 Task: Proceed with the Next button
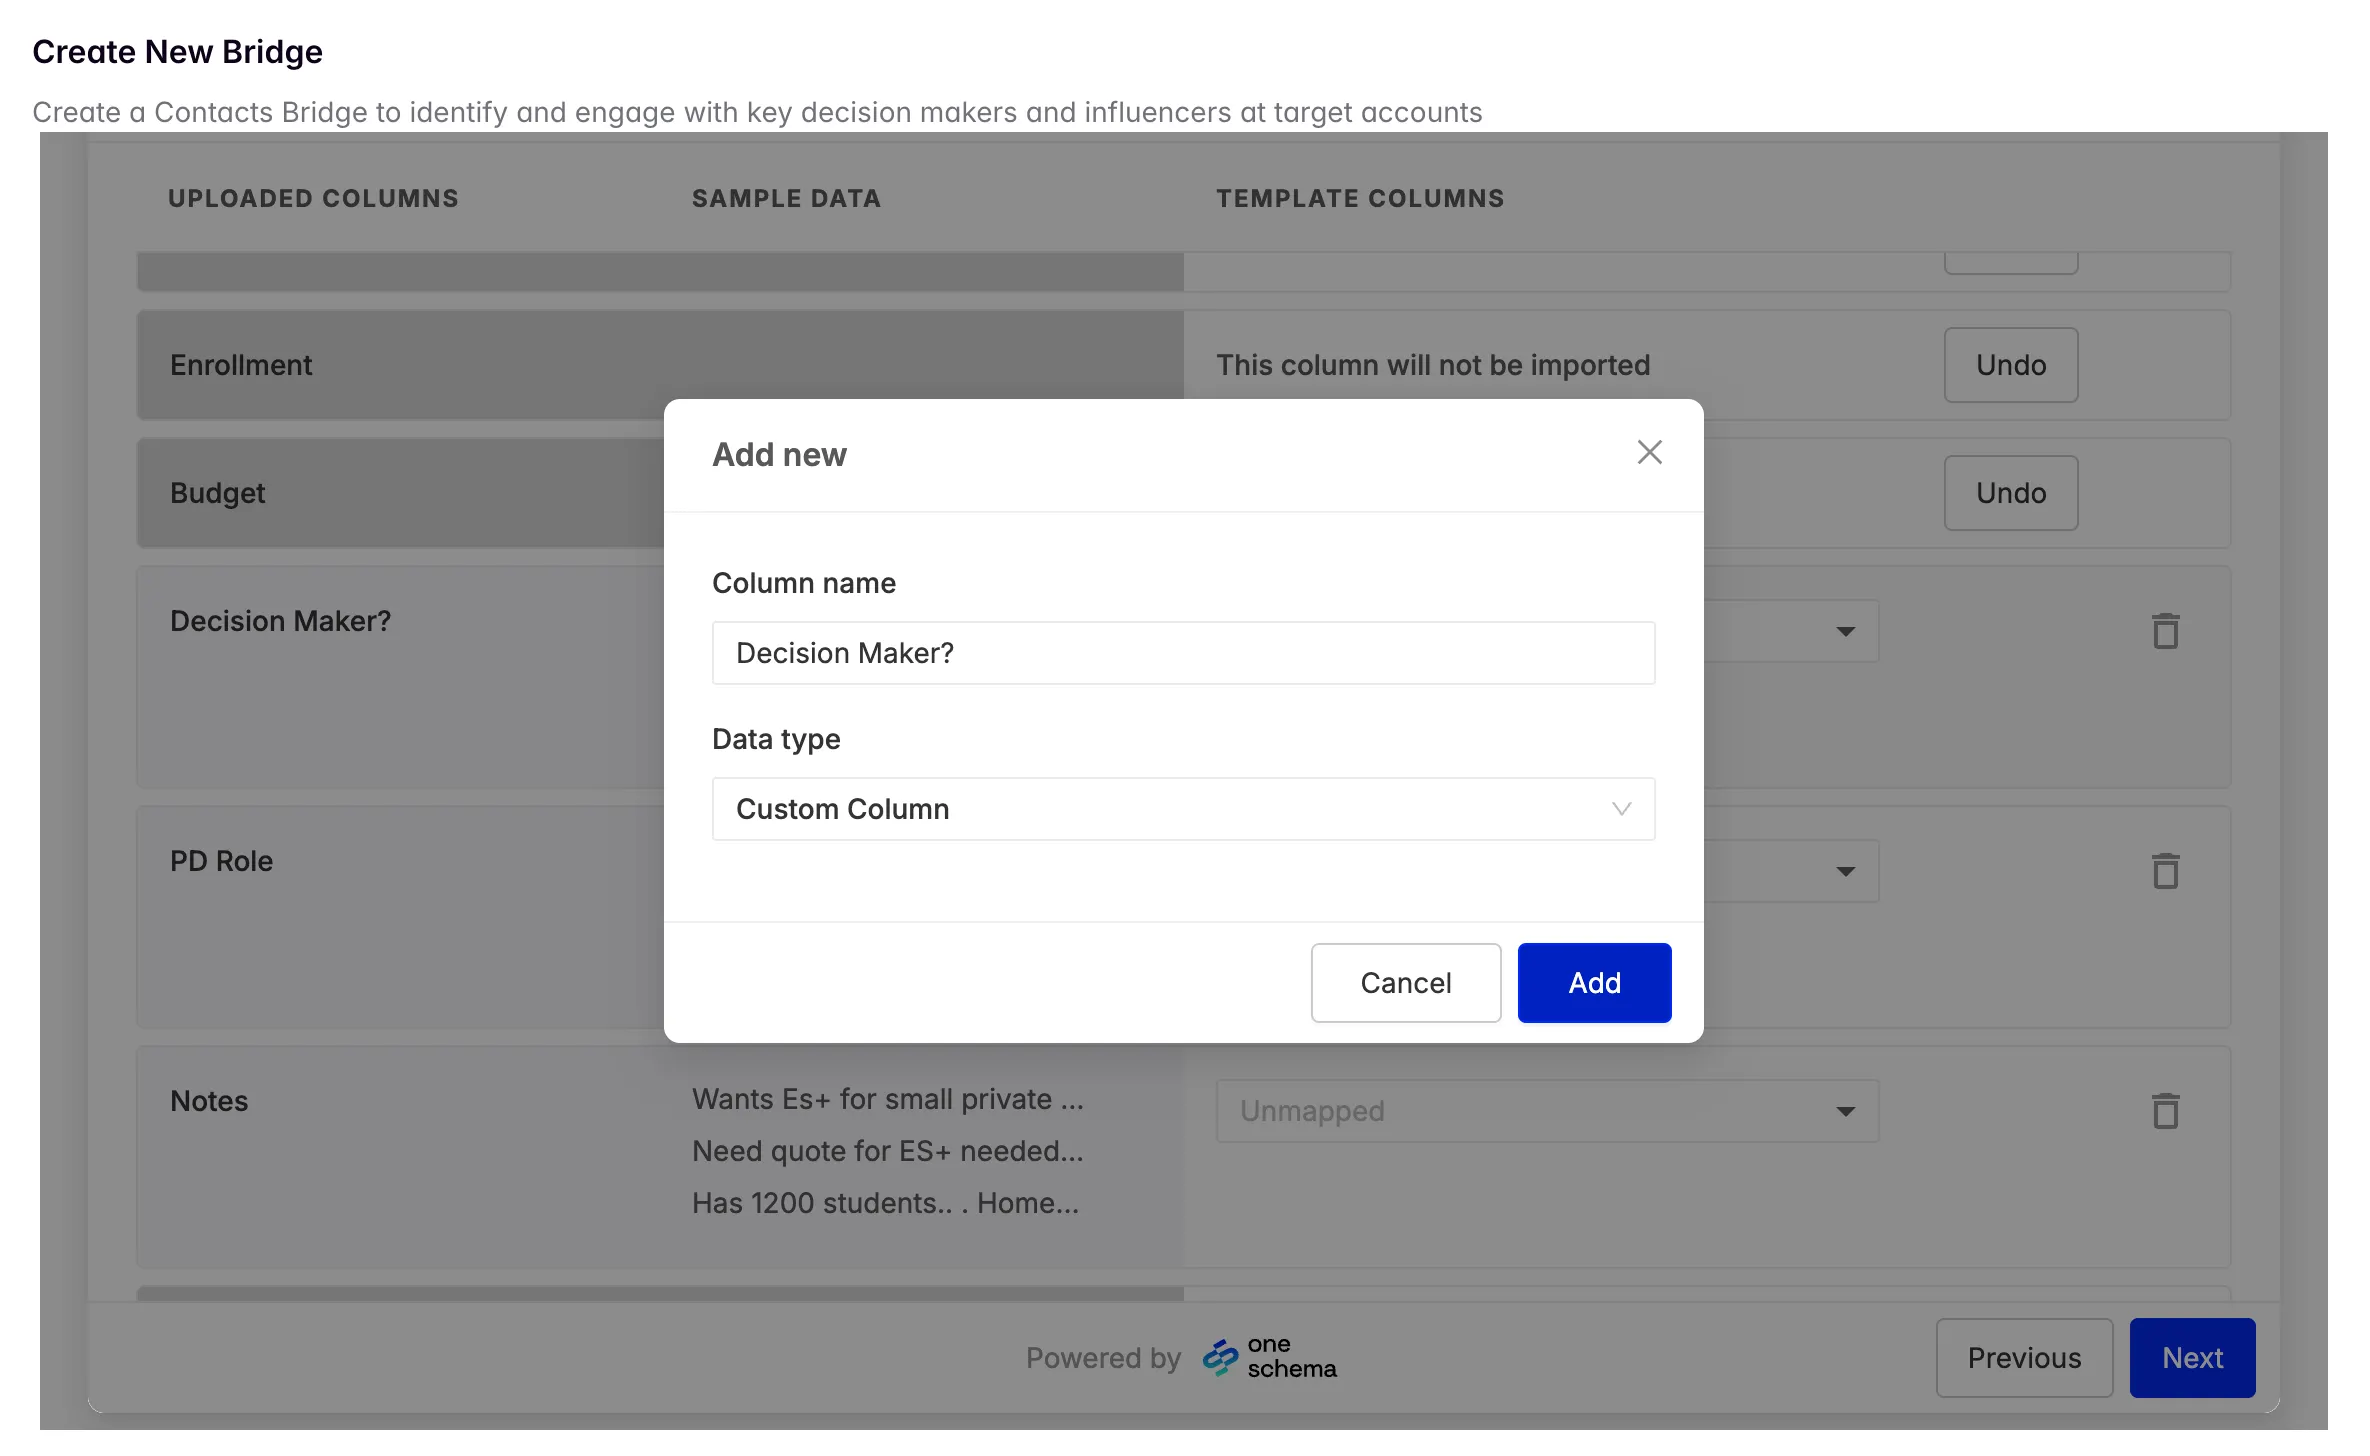2191,1358
